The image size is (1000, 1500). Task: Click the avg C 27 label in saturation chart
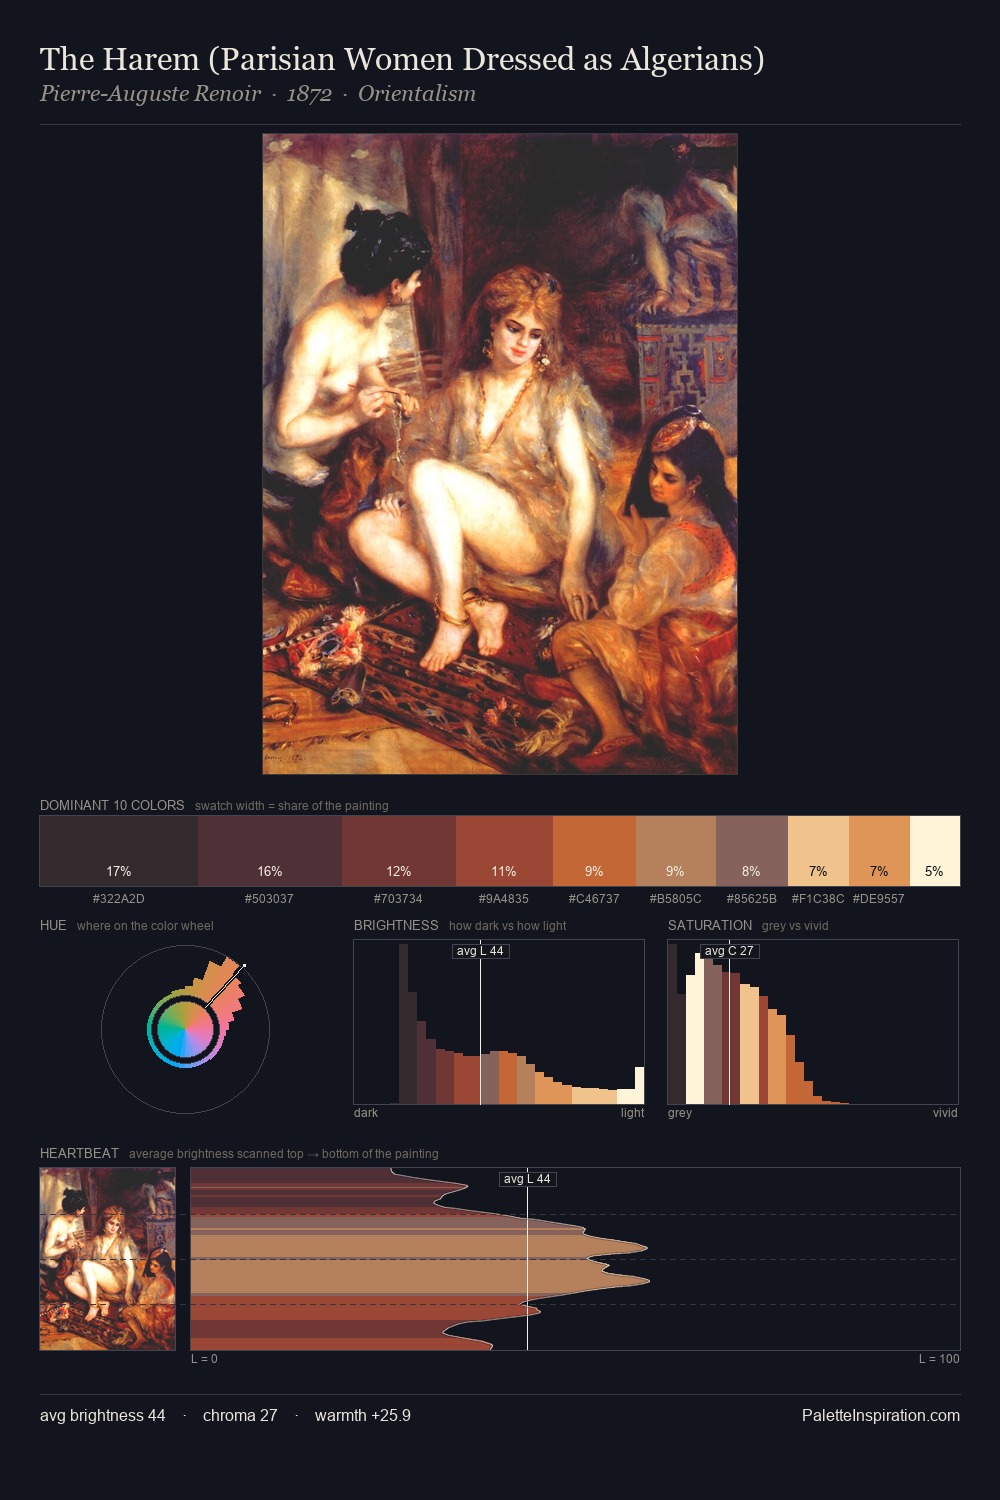point(729,951)
